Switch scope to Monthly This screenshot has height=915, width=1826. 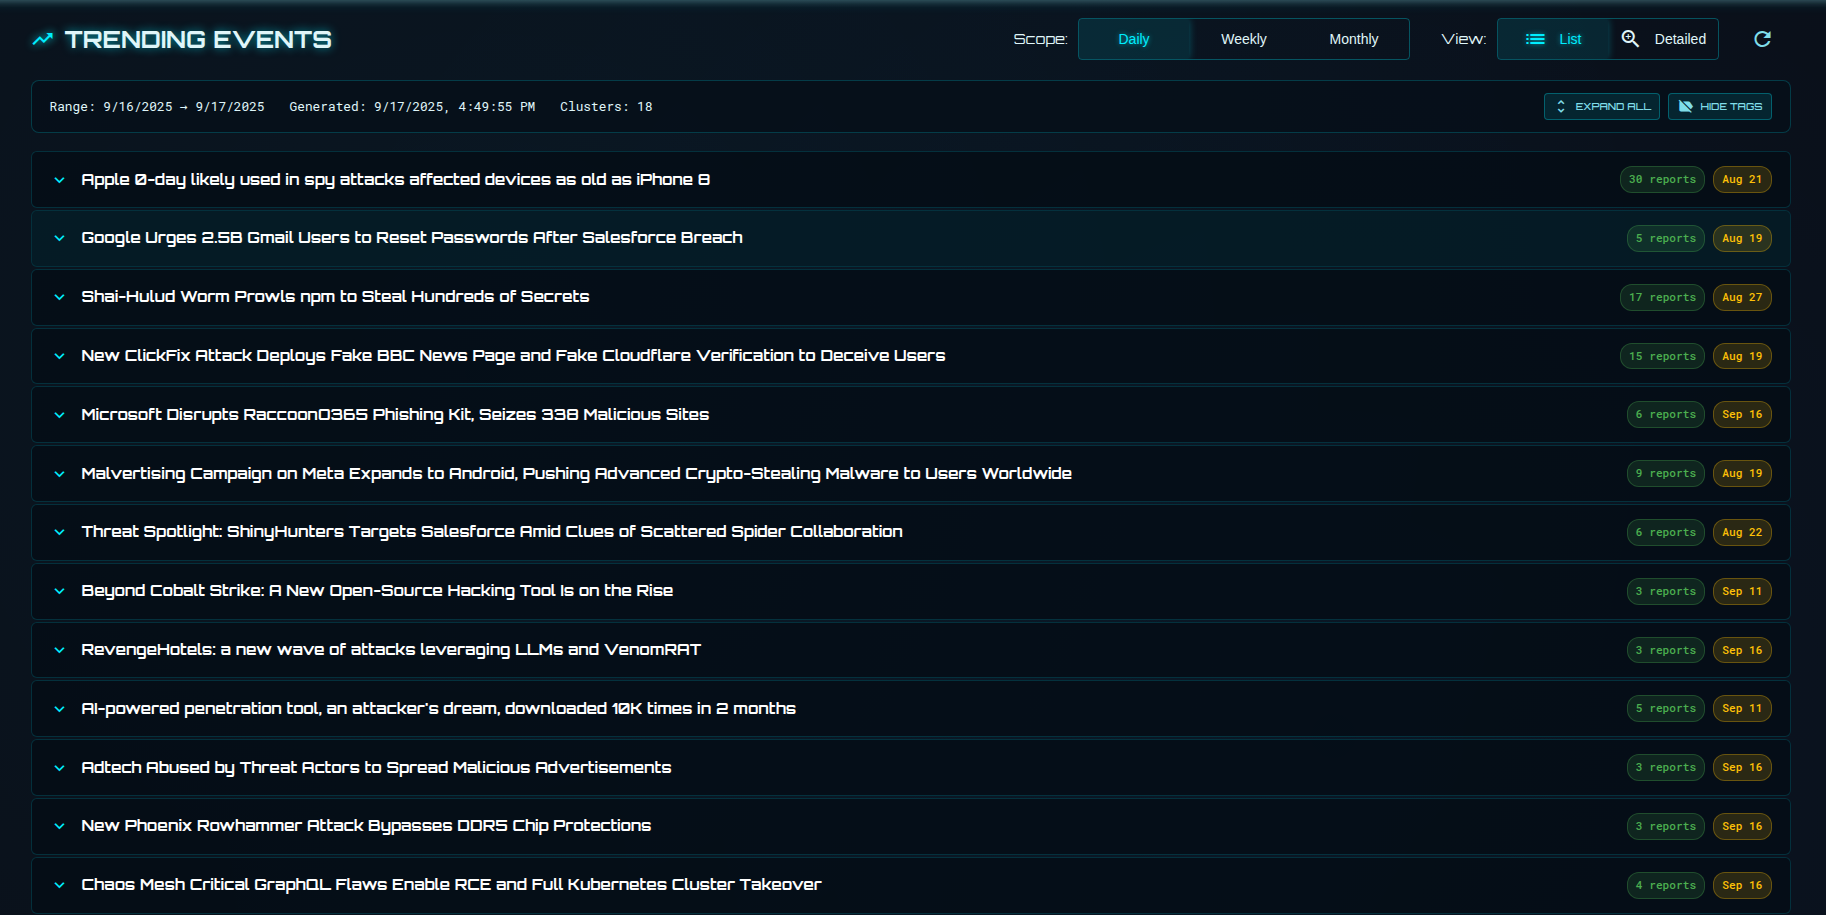[1353, 39]
